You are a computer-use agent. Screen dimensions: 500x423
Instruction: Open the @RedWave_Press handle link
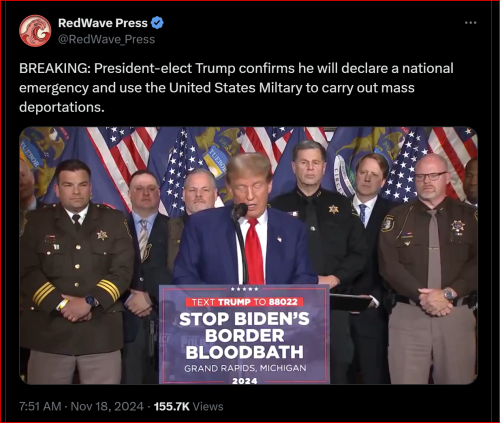click(106, 39)
